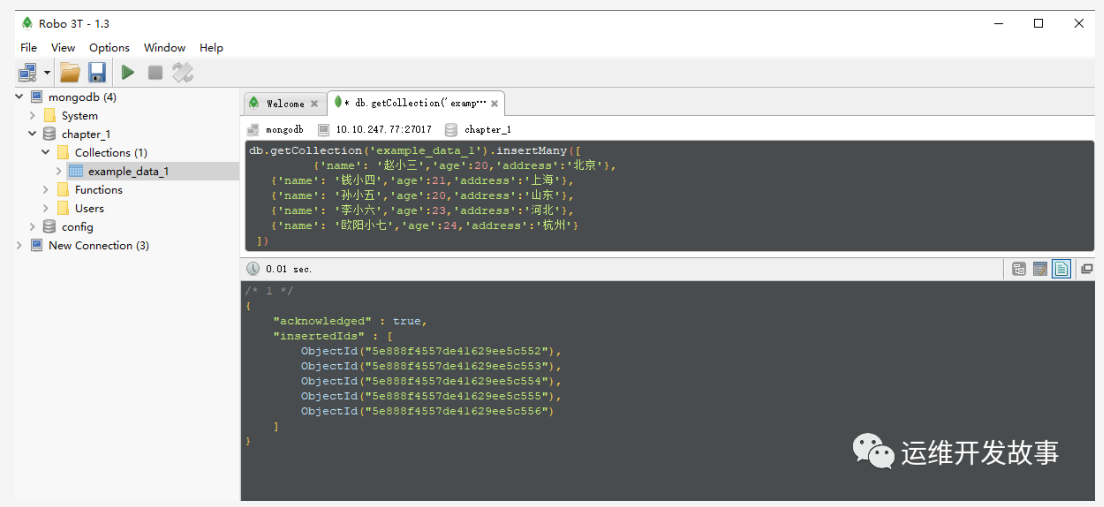The width and height of the screenshot is (1104, 507).
Task: Click the ObjectId ending in c552
Action: 432,351
